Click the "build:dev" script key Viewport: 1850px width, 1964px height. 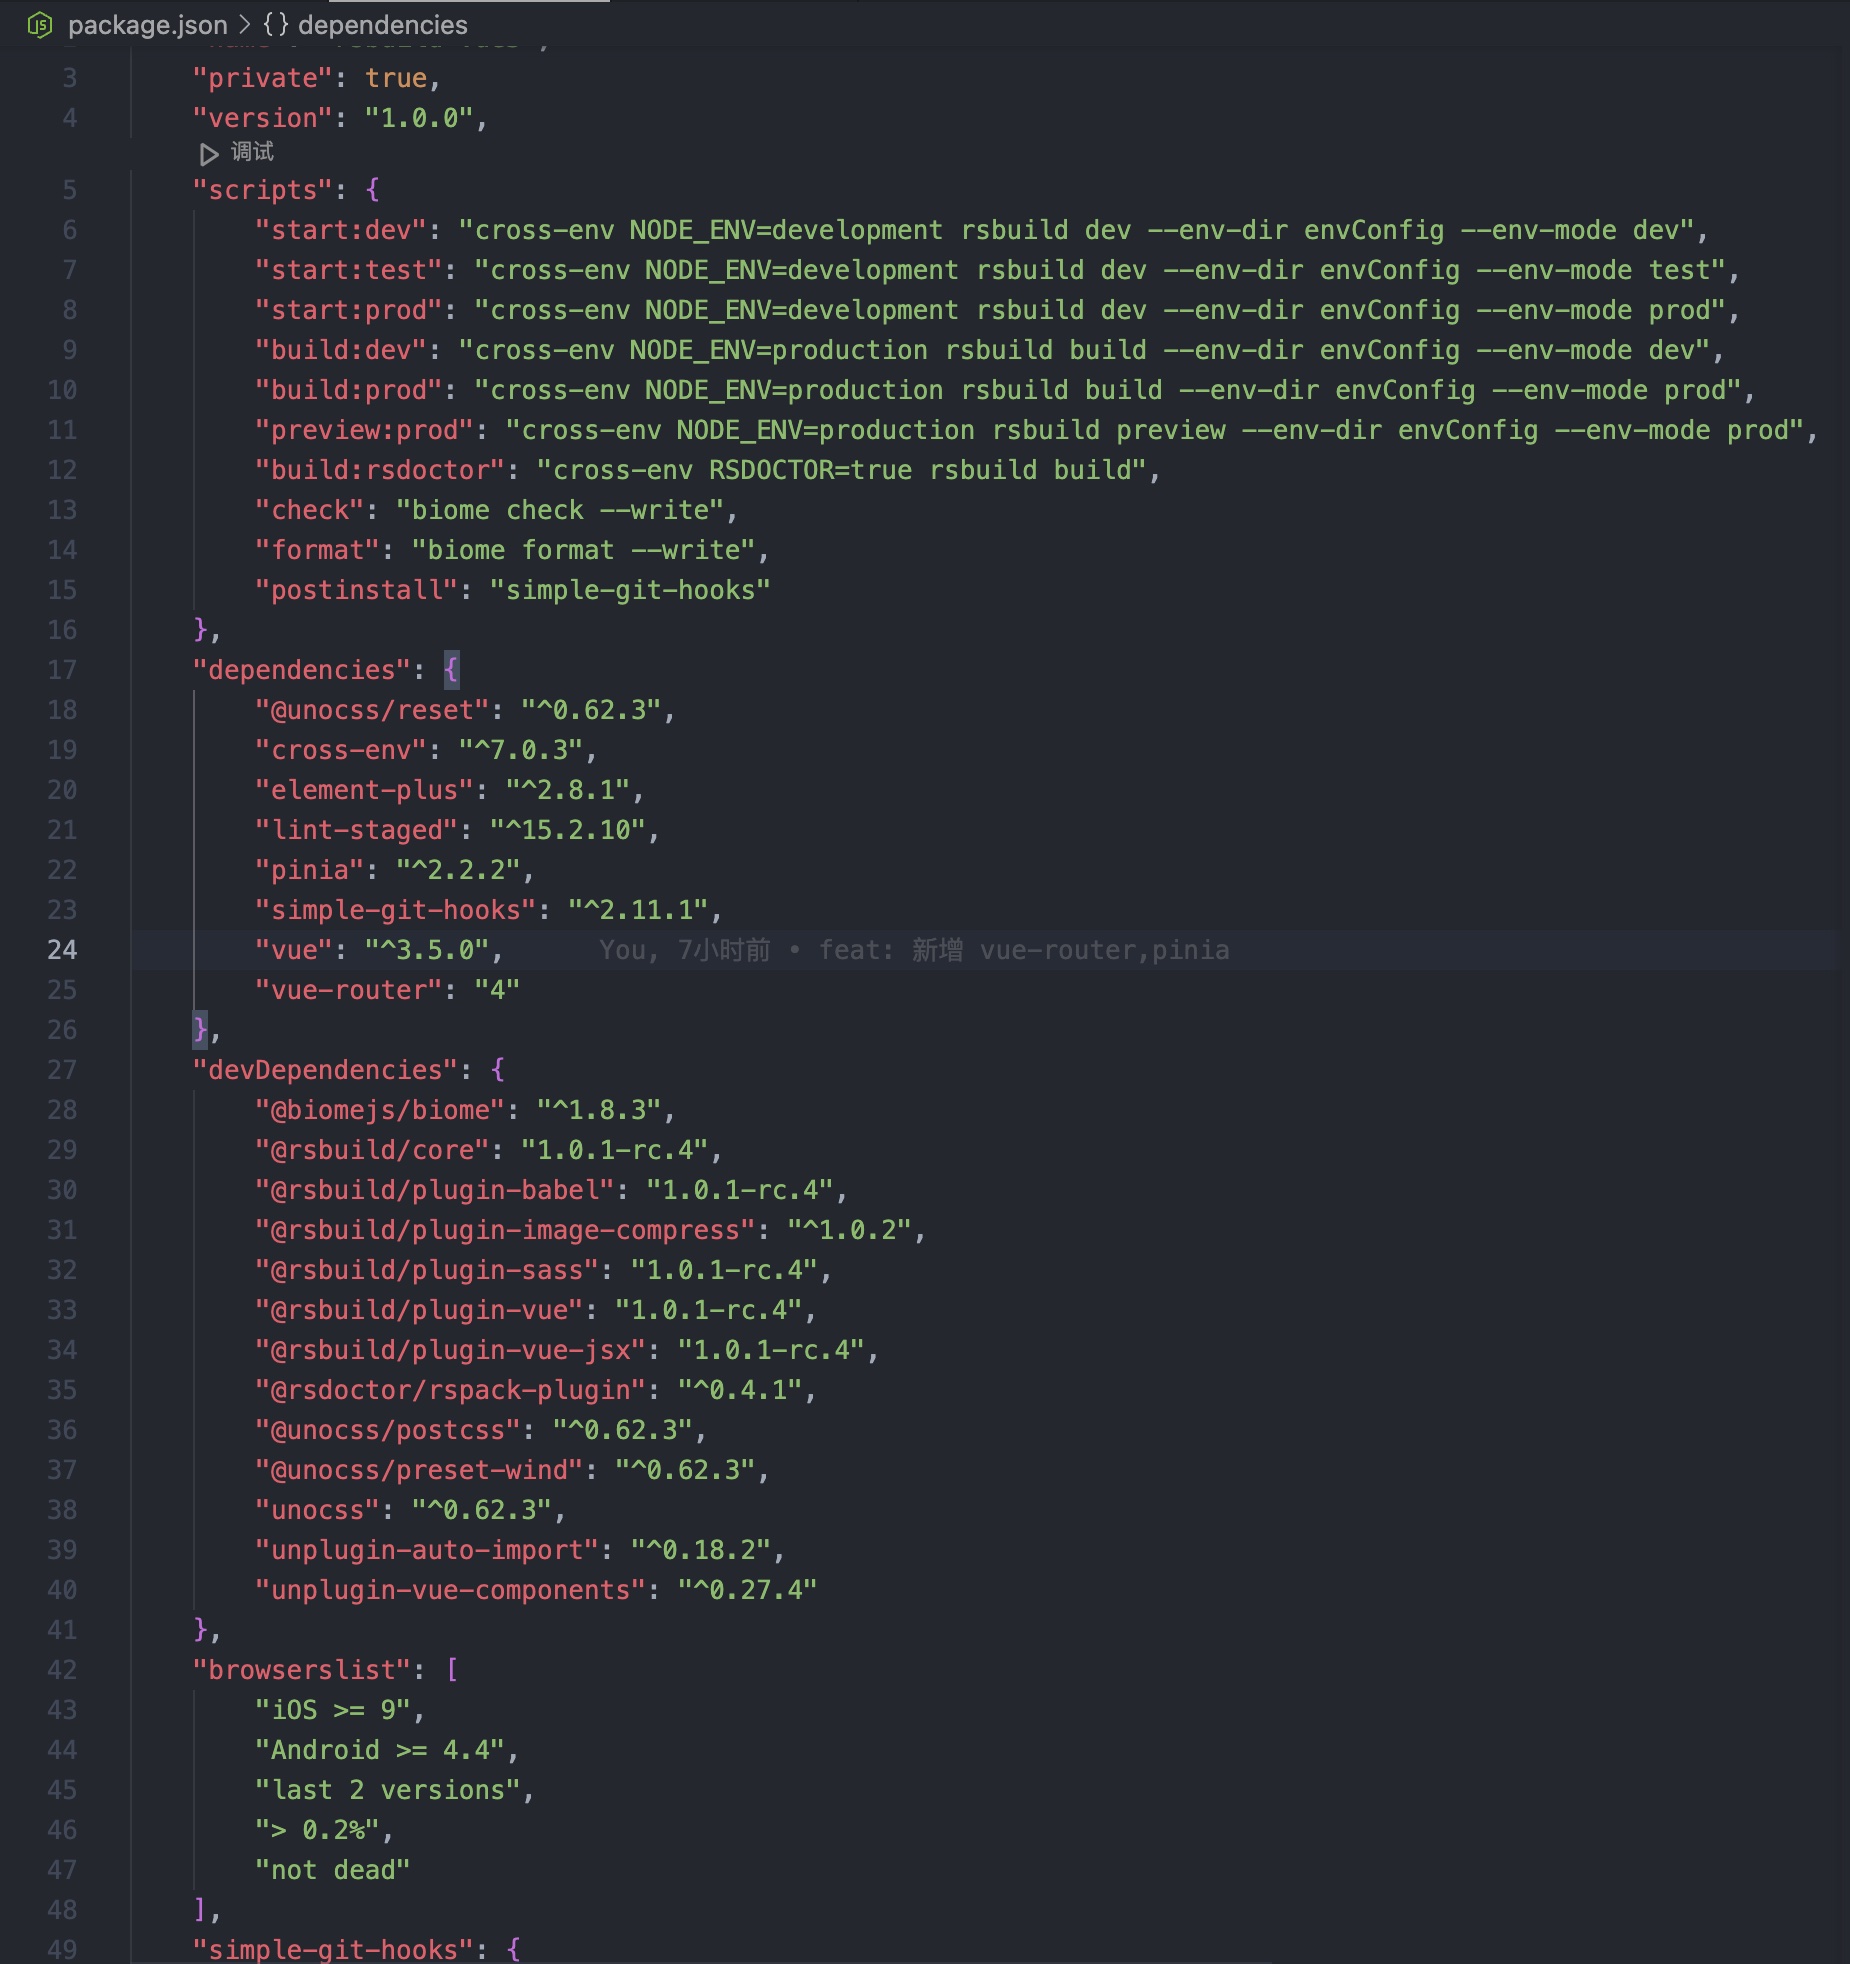(x=341, y=350)
